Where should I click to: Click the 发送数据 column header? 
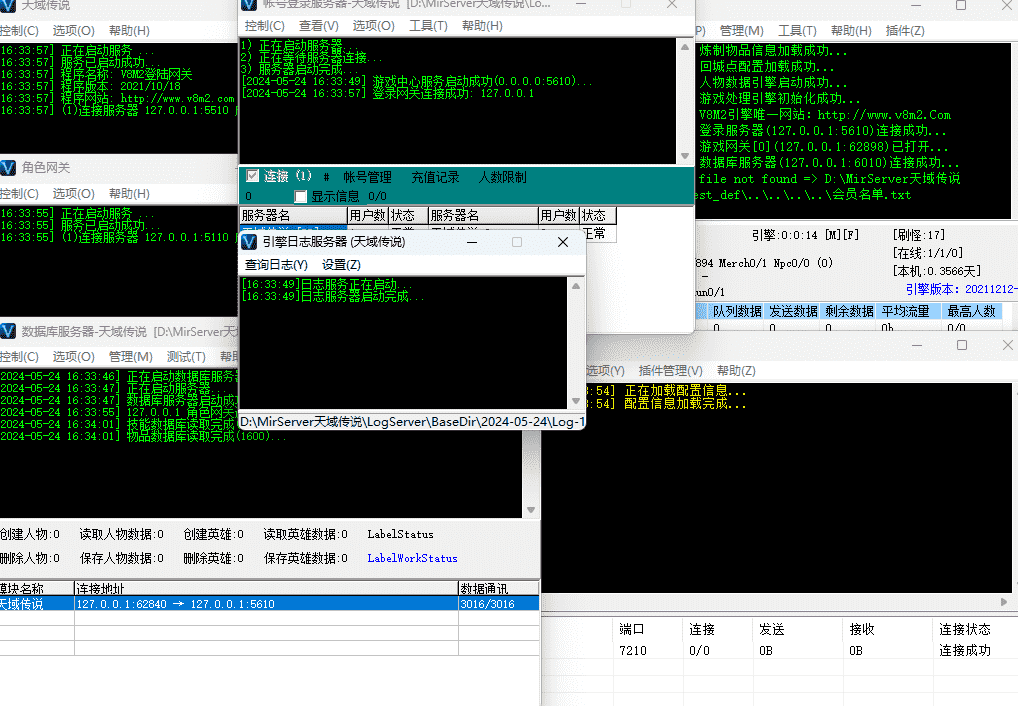[793, 311]
